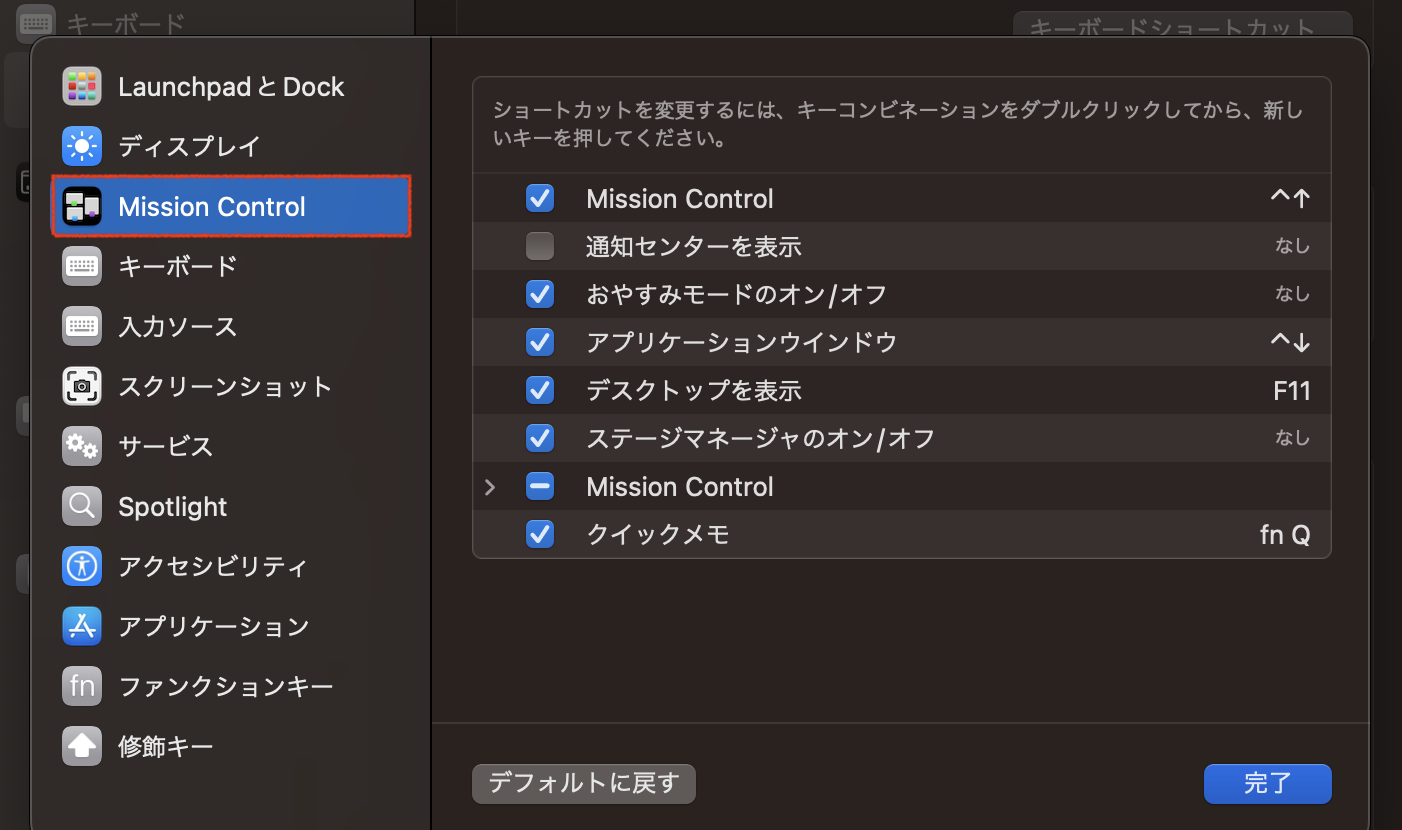Uncheck the デスクトップを表示 checkbox

tap(540, 390)
